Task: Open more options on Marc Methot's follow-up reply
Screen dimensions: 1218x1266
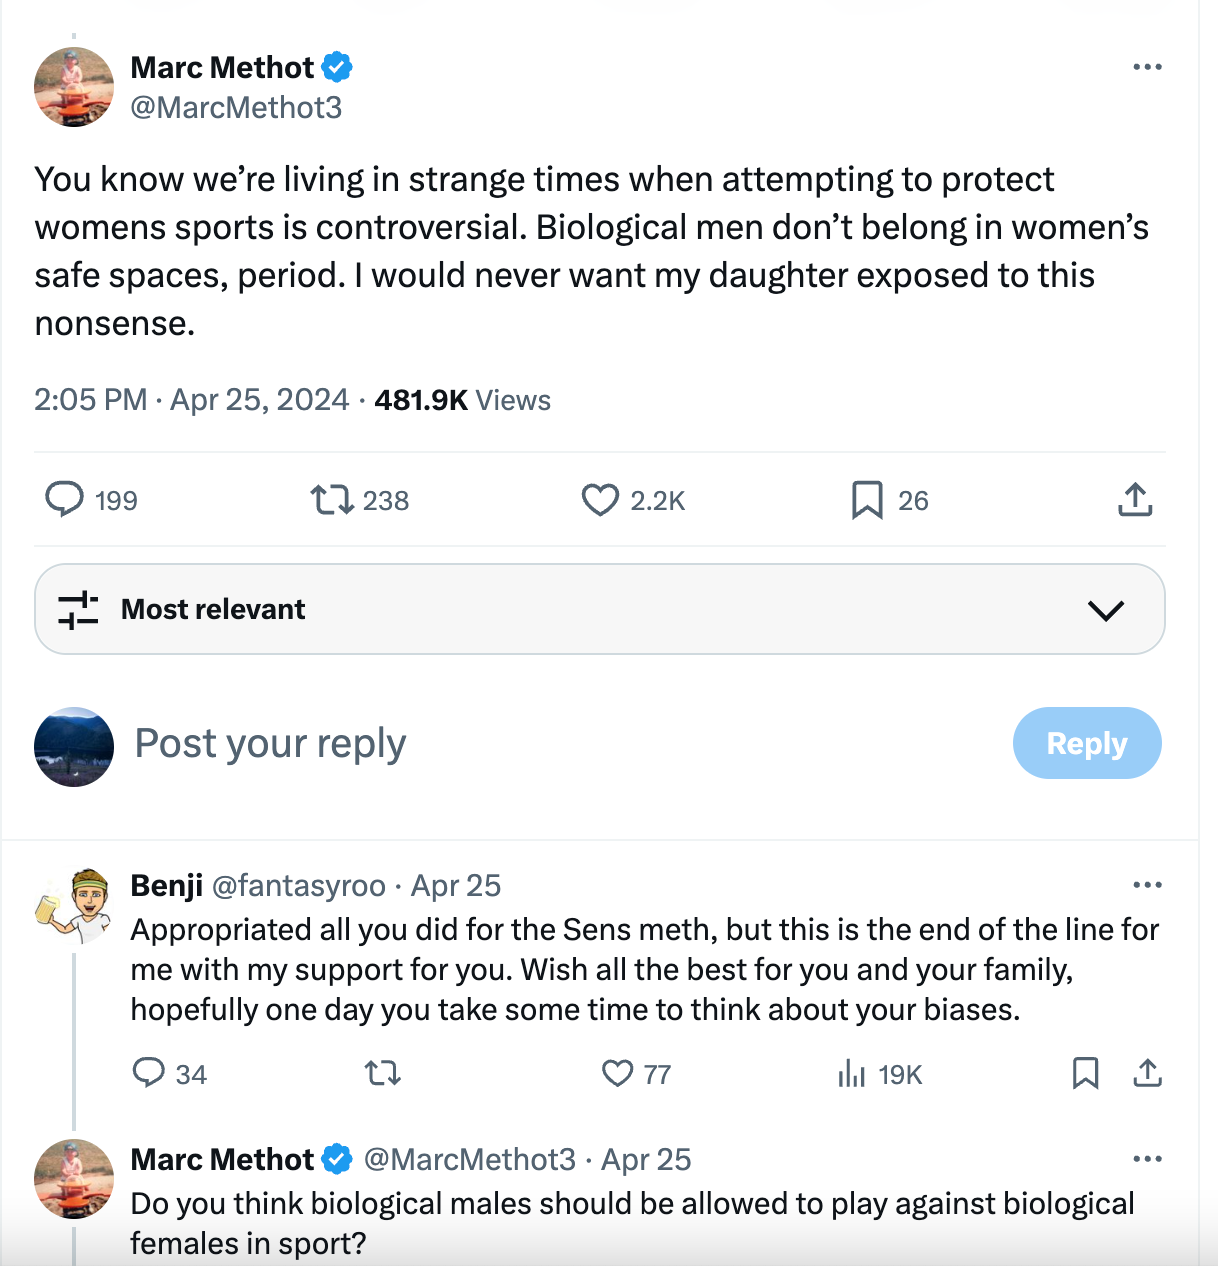Action: click(x=1147, y=1159)
